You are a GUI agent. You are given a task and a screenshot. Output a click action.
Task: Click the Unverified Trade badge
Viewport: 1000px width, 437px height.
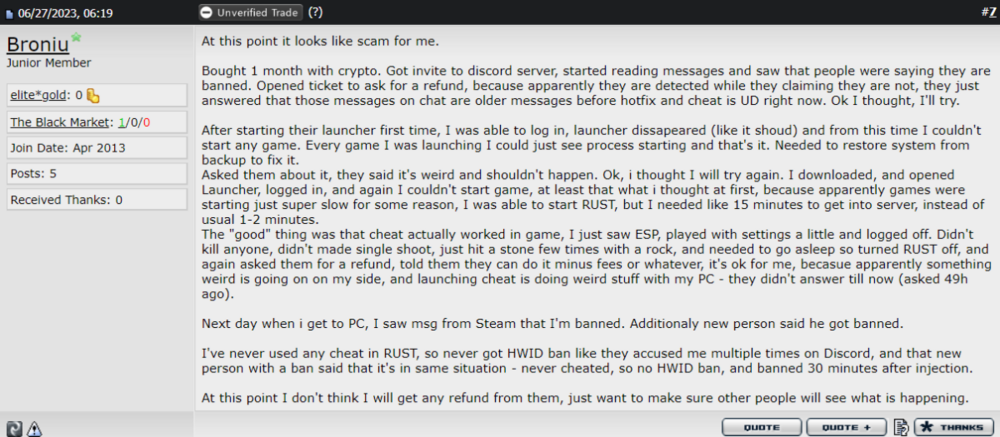(x=250, y=13)
